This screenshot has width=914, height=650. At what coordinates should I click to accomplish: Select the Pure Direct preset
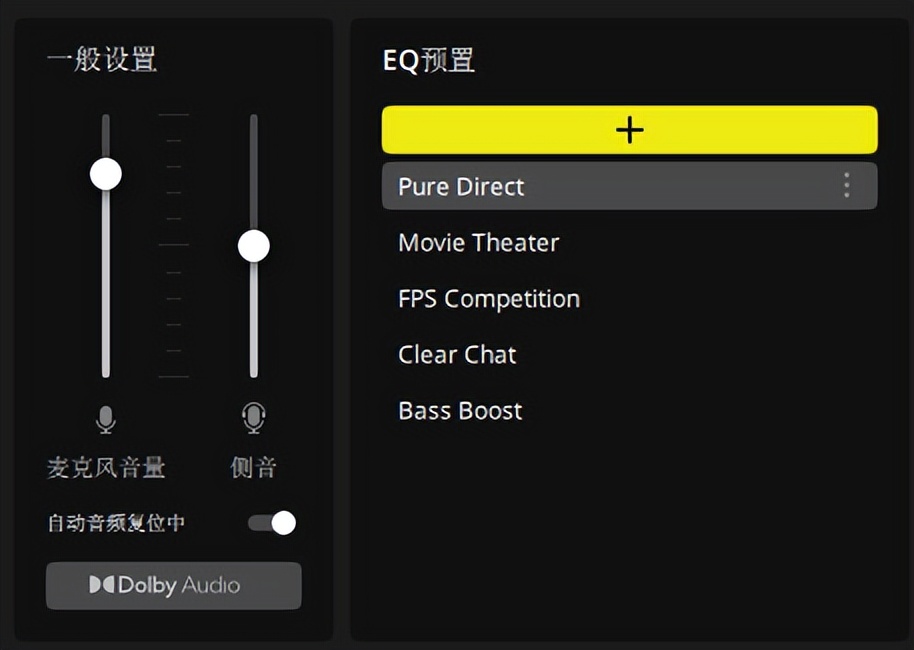(461, 187)
